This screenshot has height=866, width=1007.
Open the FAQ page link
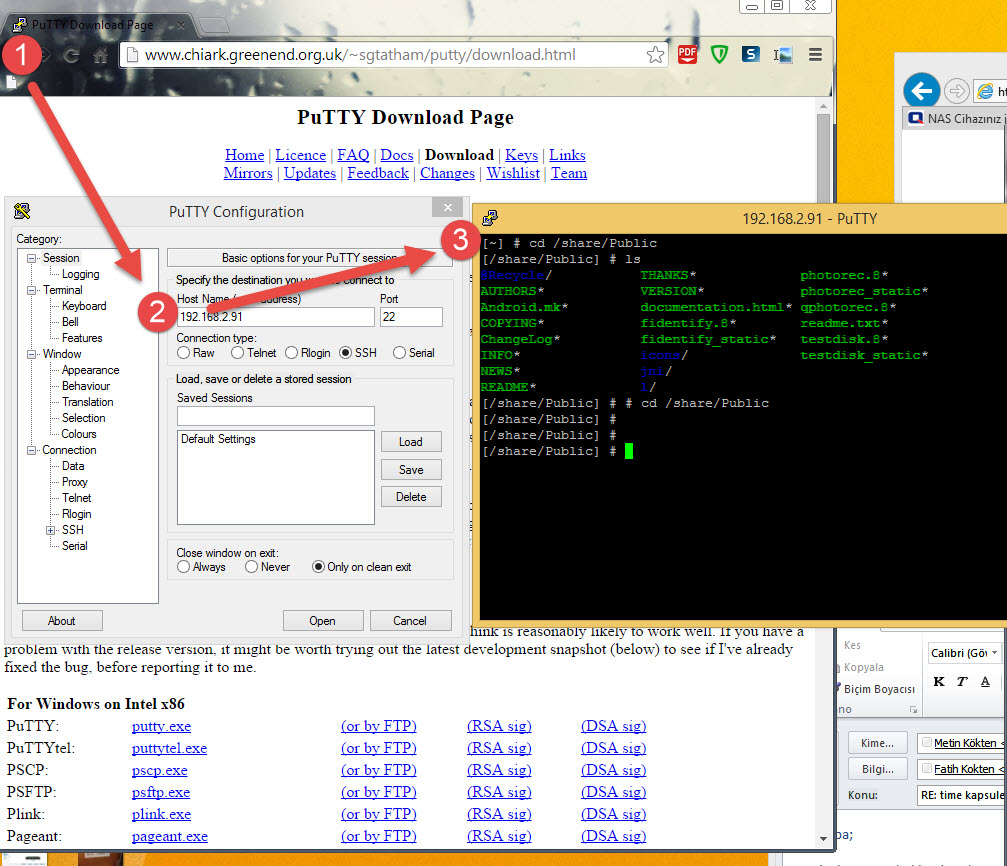tap(353, 155)
